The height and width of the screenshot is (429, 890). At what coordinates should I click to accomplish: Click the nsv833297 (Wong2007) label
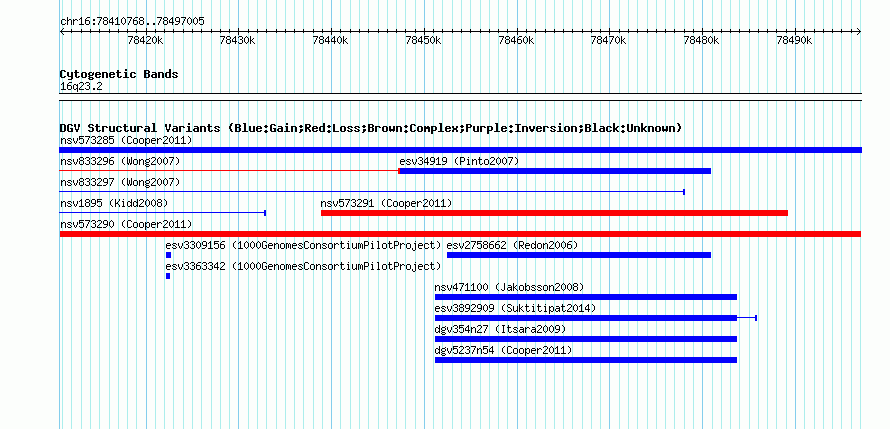tap(120, 182)
